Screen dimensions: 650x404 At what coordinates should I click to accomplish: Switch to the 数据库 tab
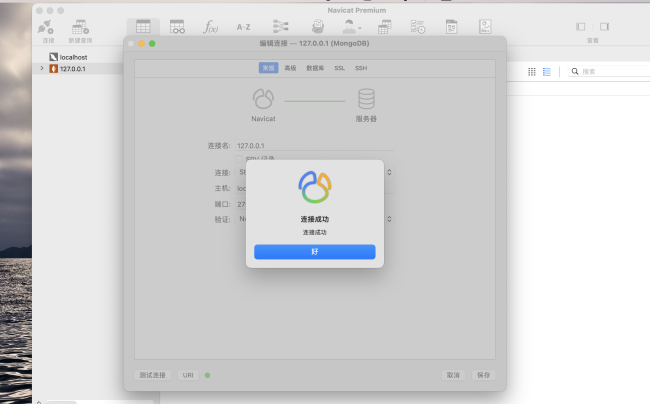pos(315,68)
